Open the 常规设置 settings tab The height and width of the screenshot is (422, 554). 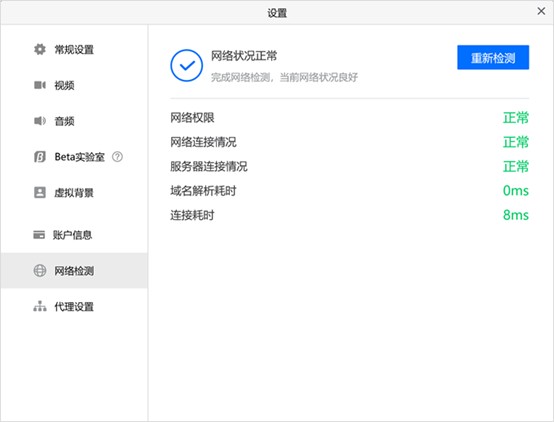pos(74,49)
